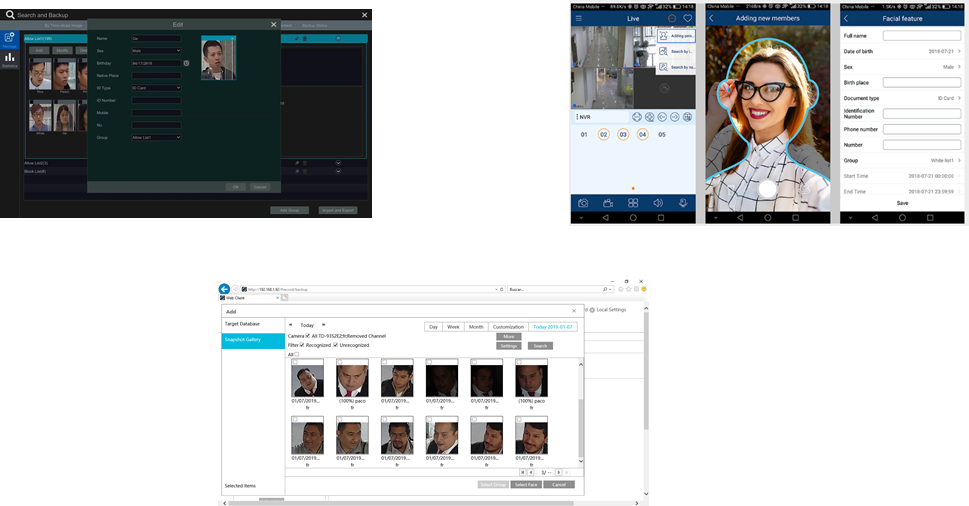Image resolution: width=969 pixels, height=506 pixels.
Task: Click Import and Export button
Action: point(338,210)
